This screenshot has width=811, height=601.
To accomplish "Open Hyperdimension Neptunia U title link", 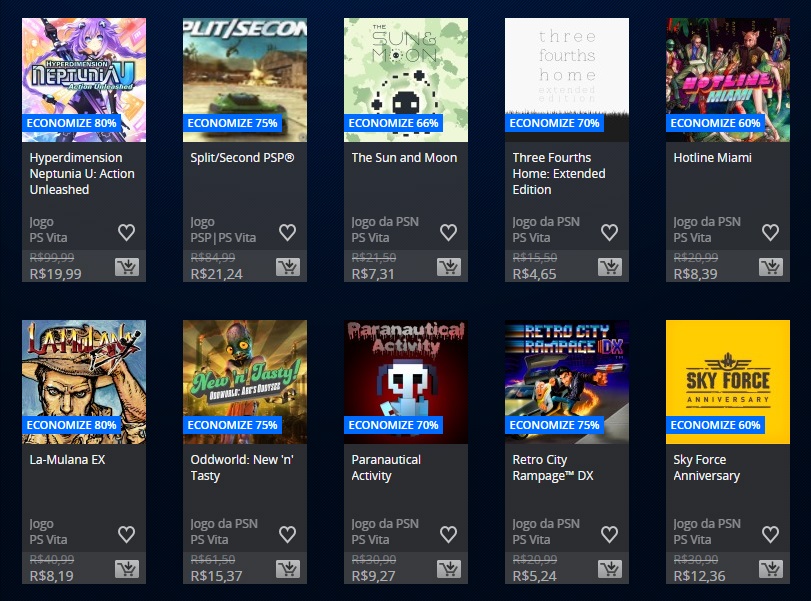I will [82, 174].
